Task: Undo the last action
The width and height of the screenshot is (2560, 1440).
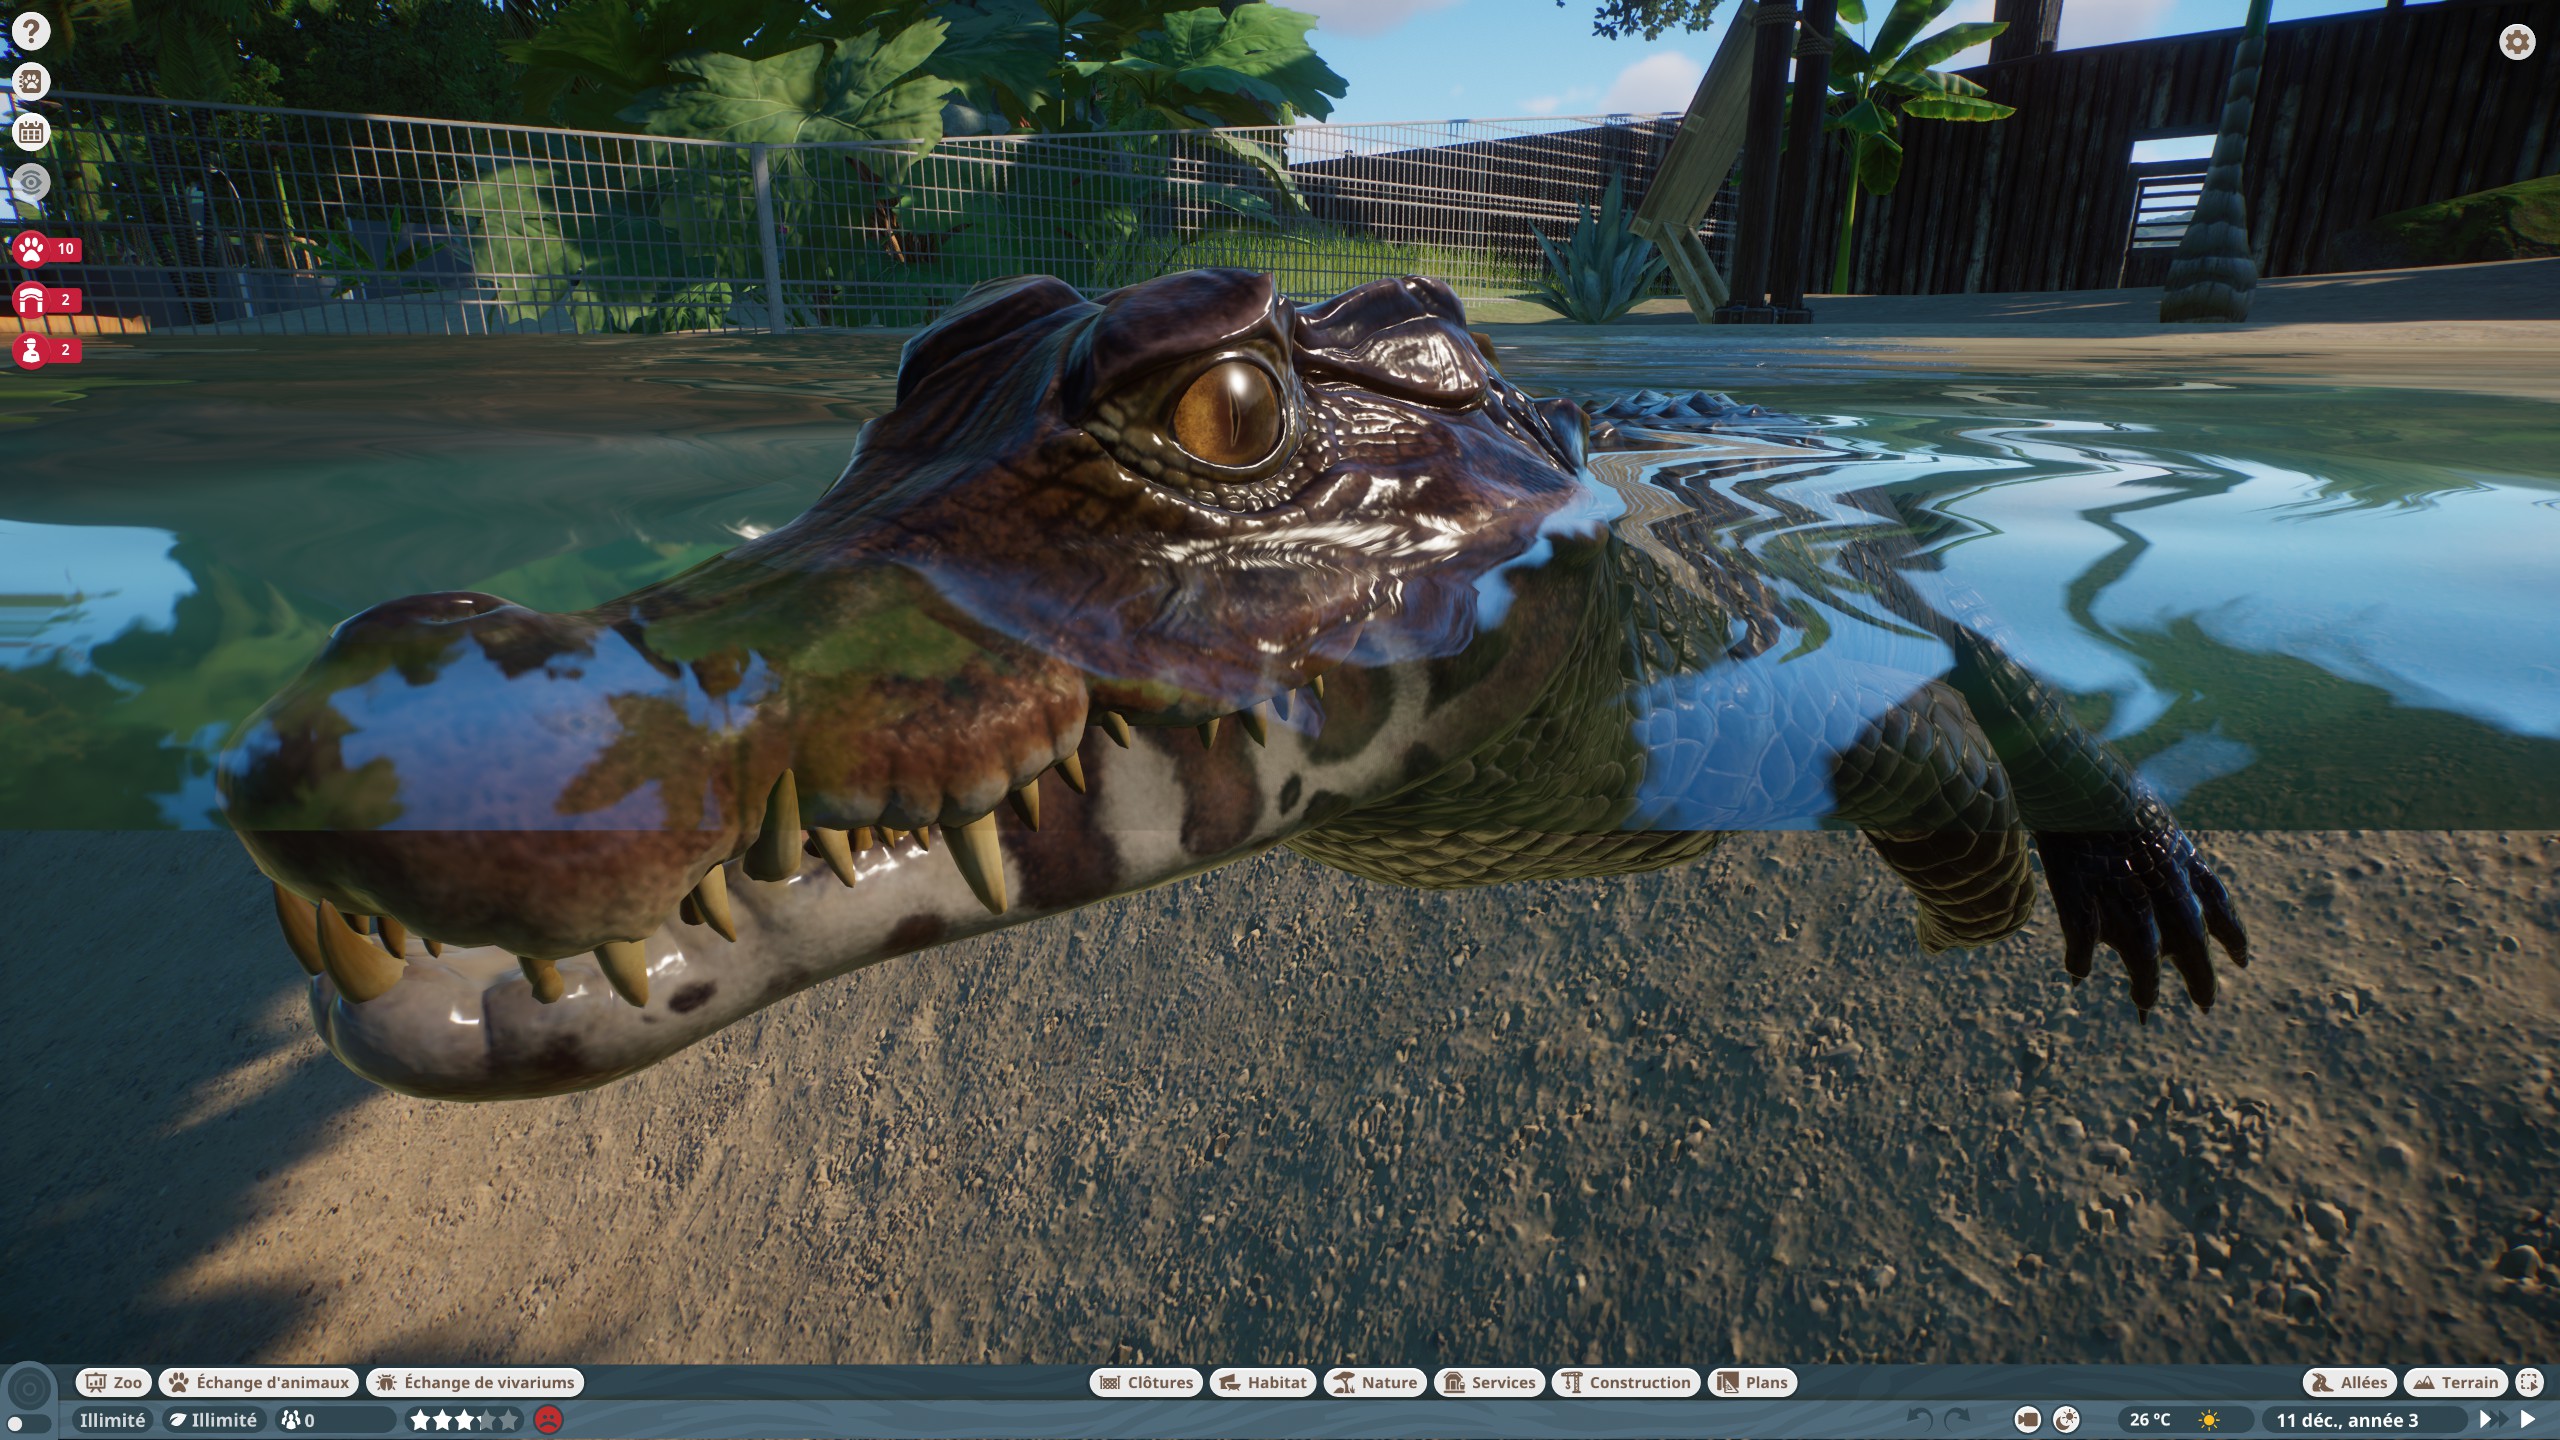Action: tap(1919, 1418)
